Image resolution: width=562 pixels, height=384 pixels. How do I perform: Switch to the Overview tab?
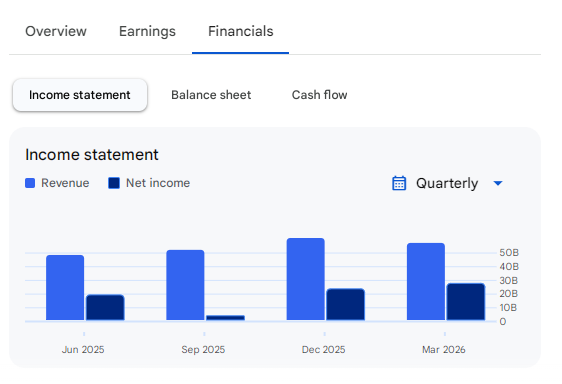[x=56, y=31]
